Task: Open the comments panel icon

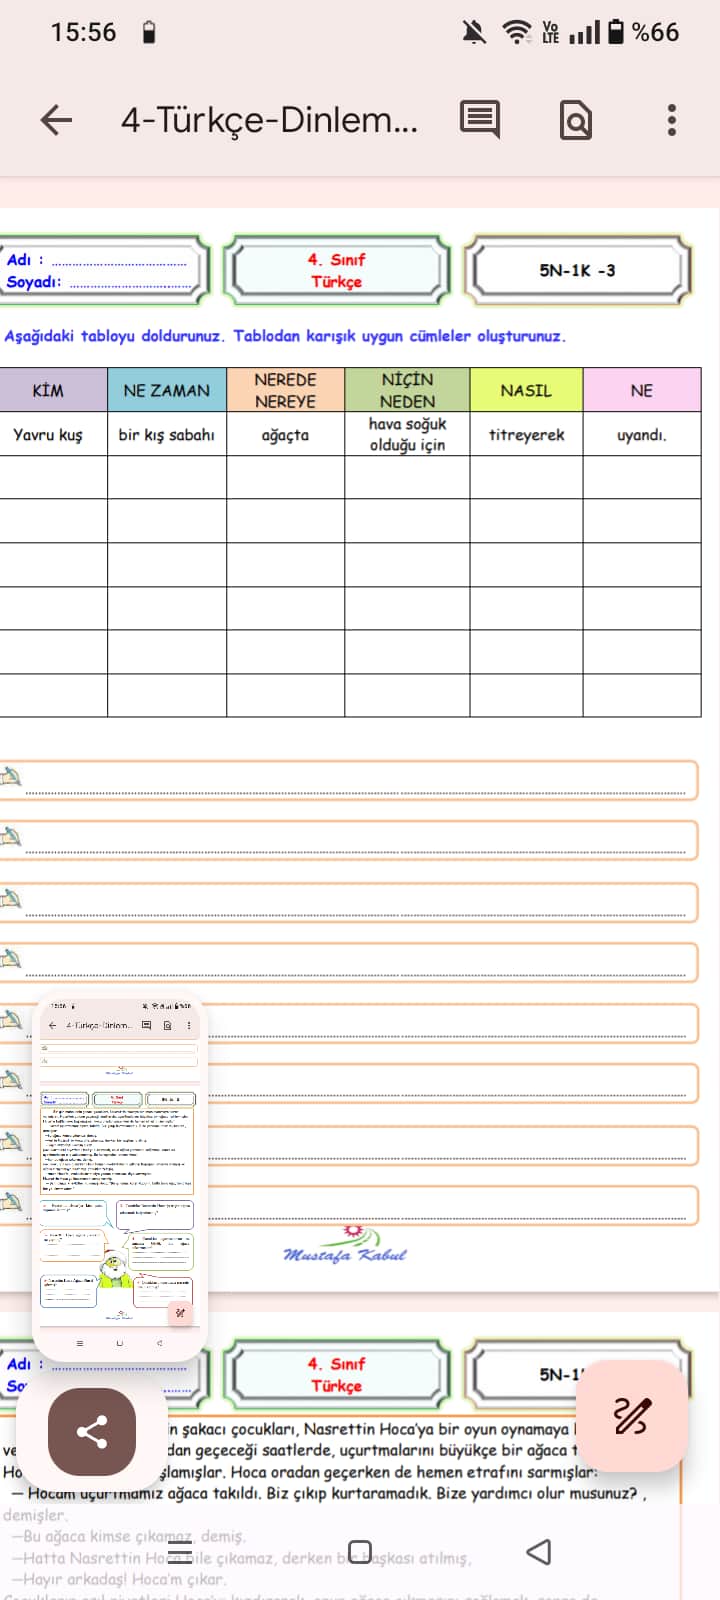Action: 479,120
